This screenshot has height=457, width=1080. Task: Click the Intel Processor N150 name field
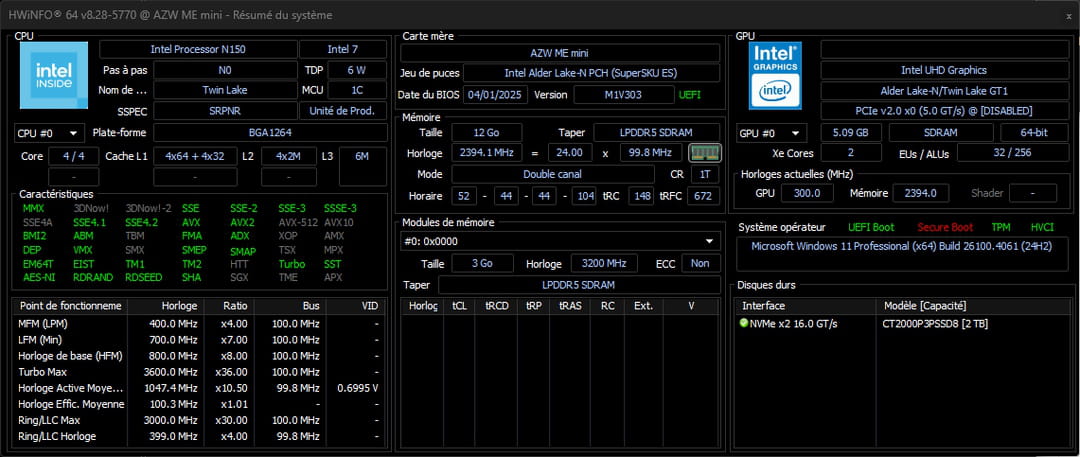(x=198, y=50)
